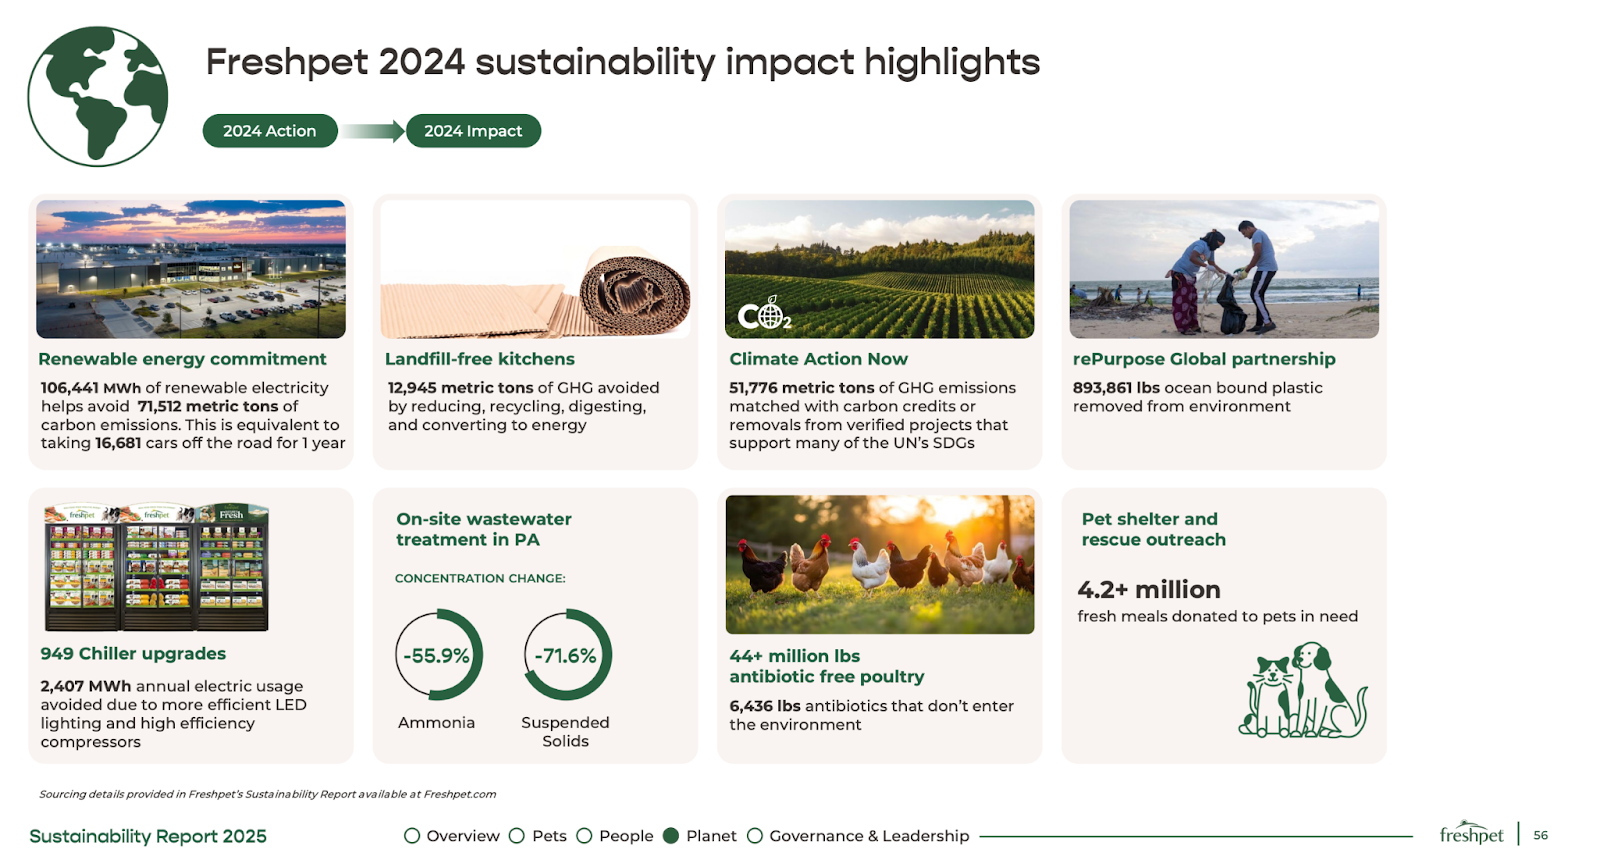Select the Governance & Leadership radio button

755,836
